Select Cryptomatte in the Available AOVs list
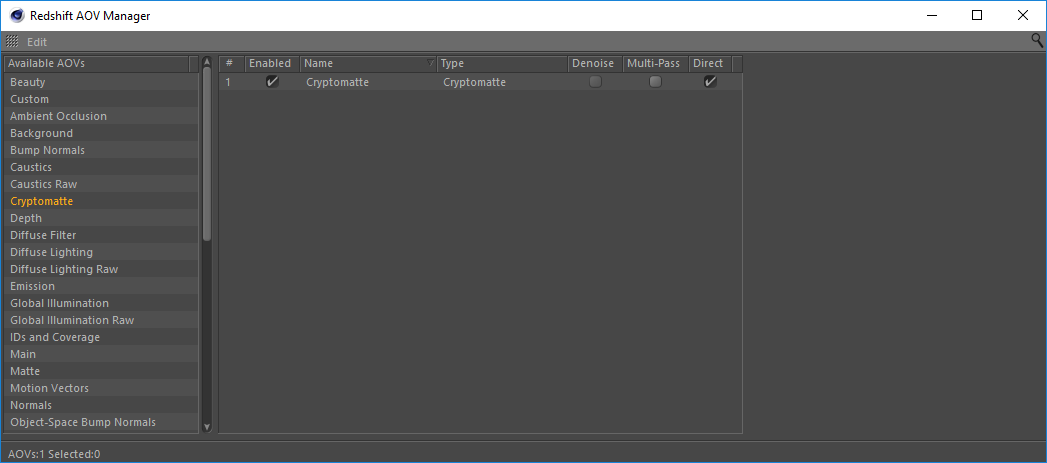 point(42,201)
